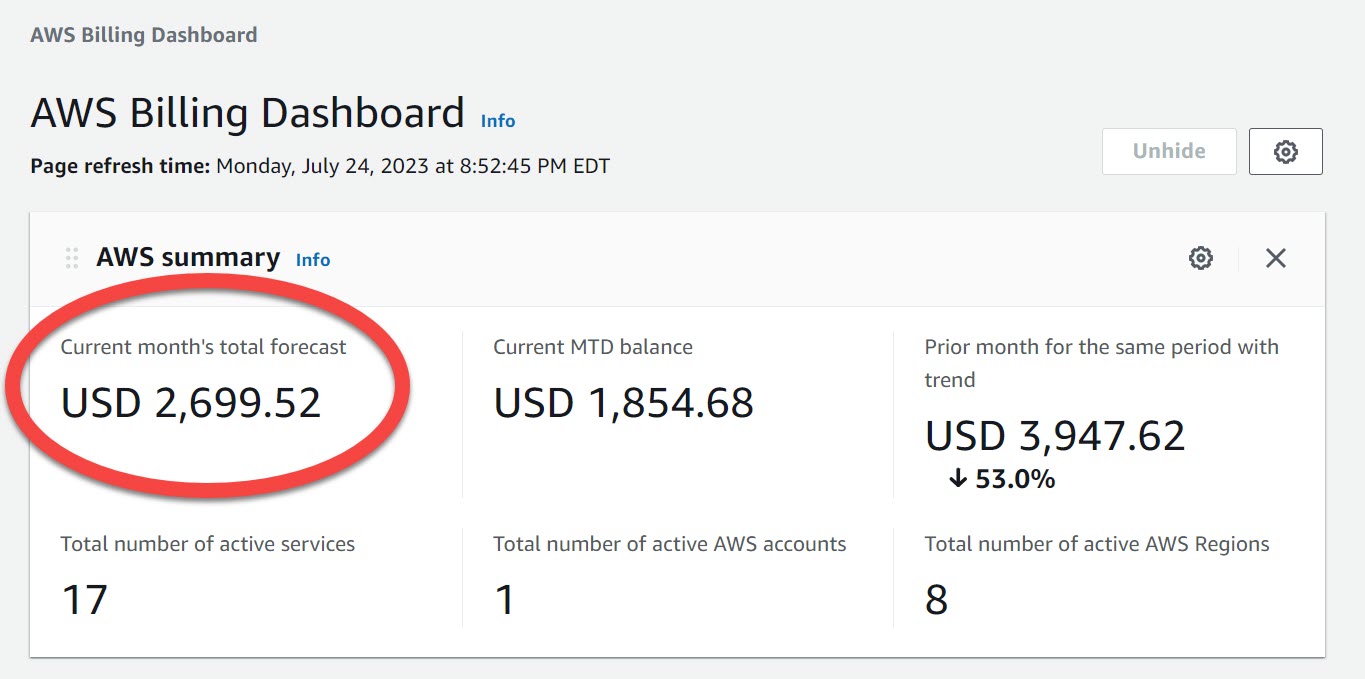Click the AWS Billing Dashboard breadcrumb
This screenshot has height=679, width=1365.
(144, 35)
